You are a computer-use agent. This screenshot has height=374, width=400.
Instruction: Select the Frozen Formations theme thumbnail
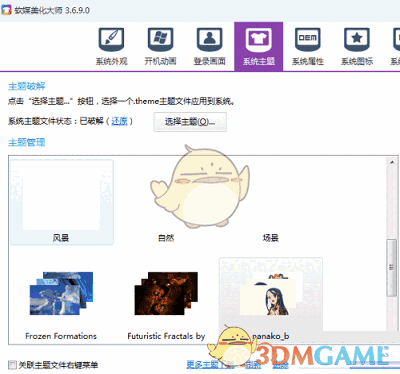tap(61, 293)
